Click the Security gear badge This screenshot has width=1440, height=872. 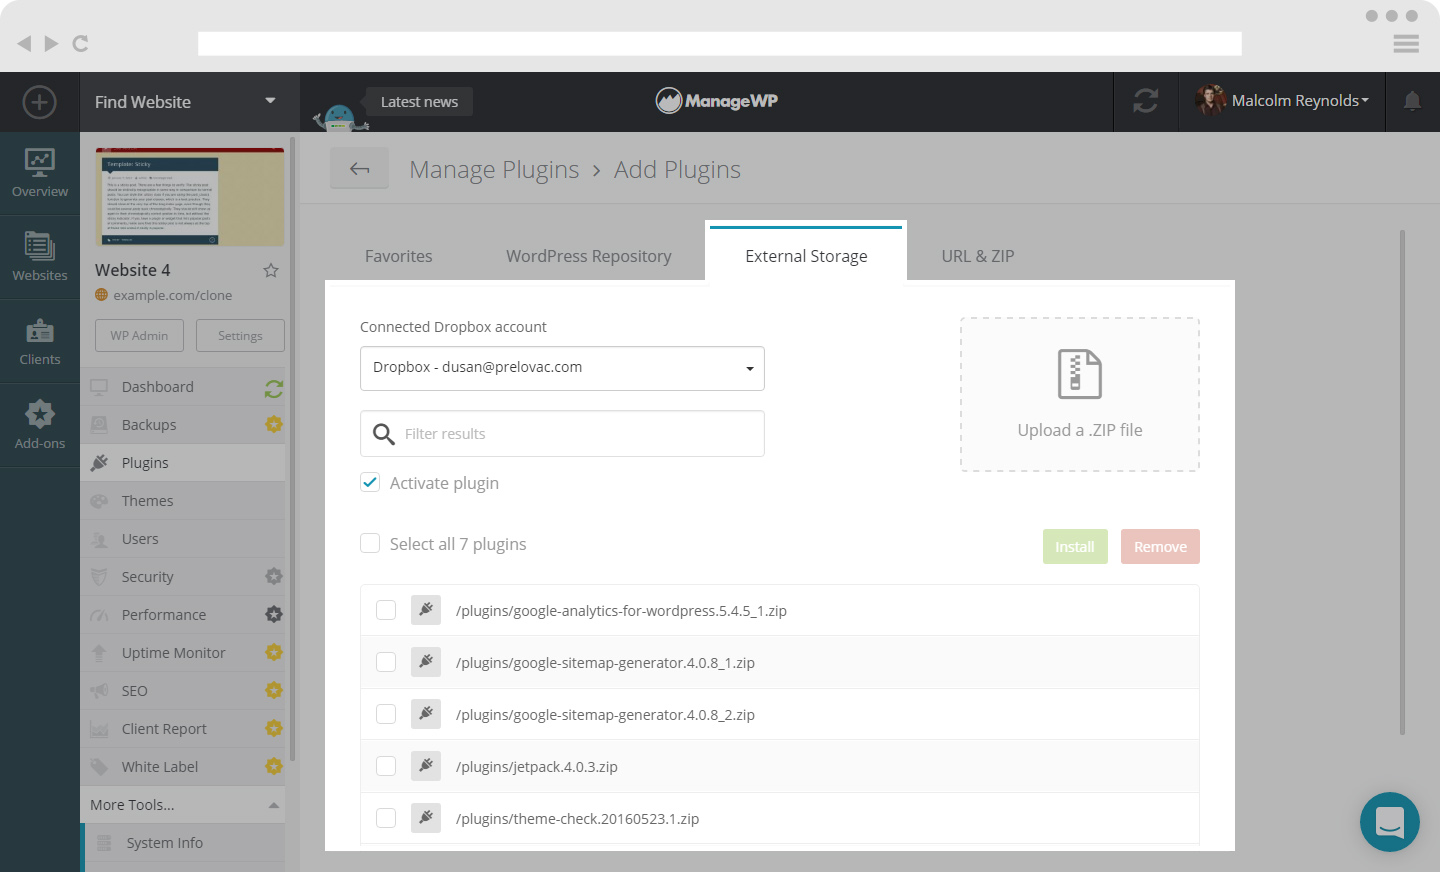[x=274, y=577]
